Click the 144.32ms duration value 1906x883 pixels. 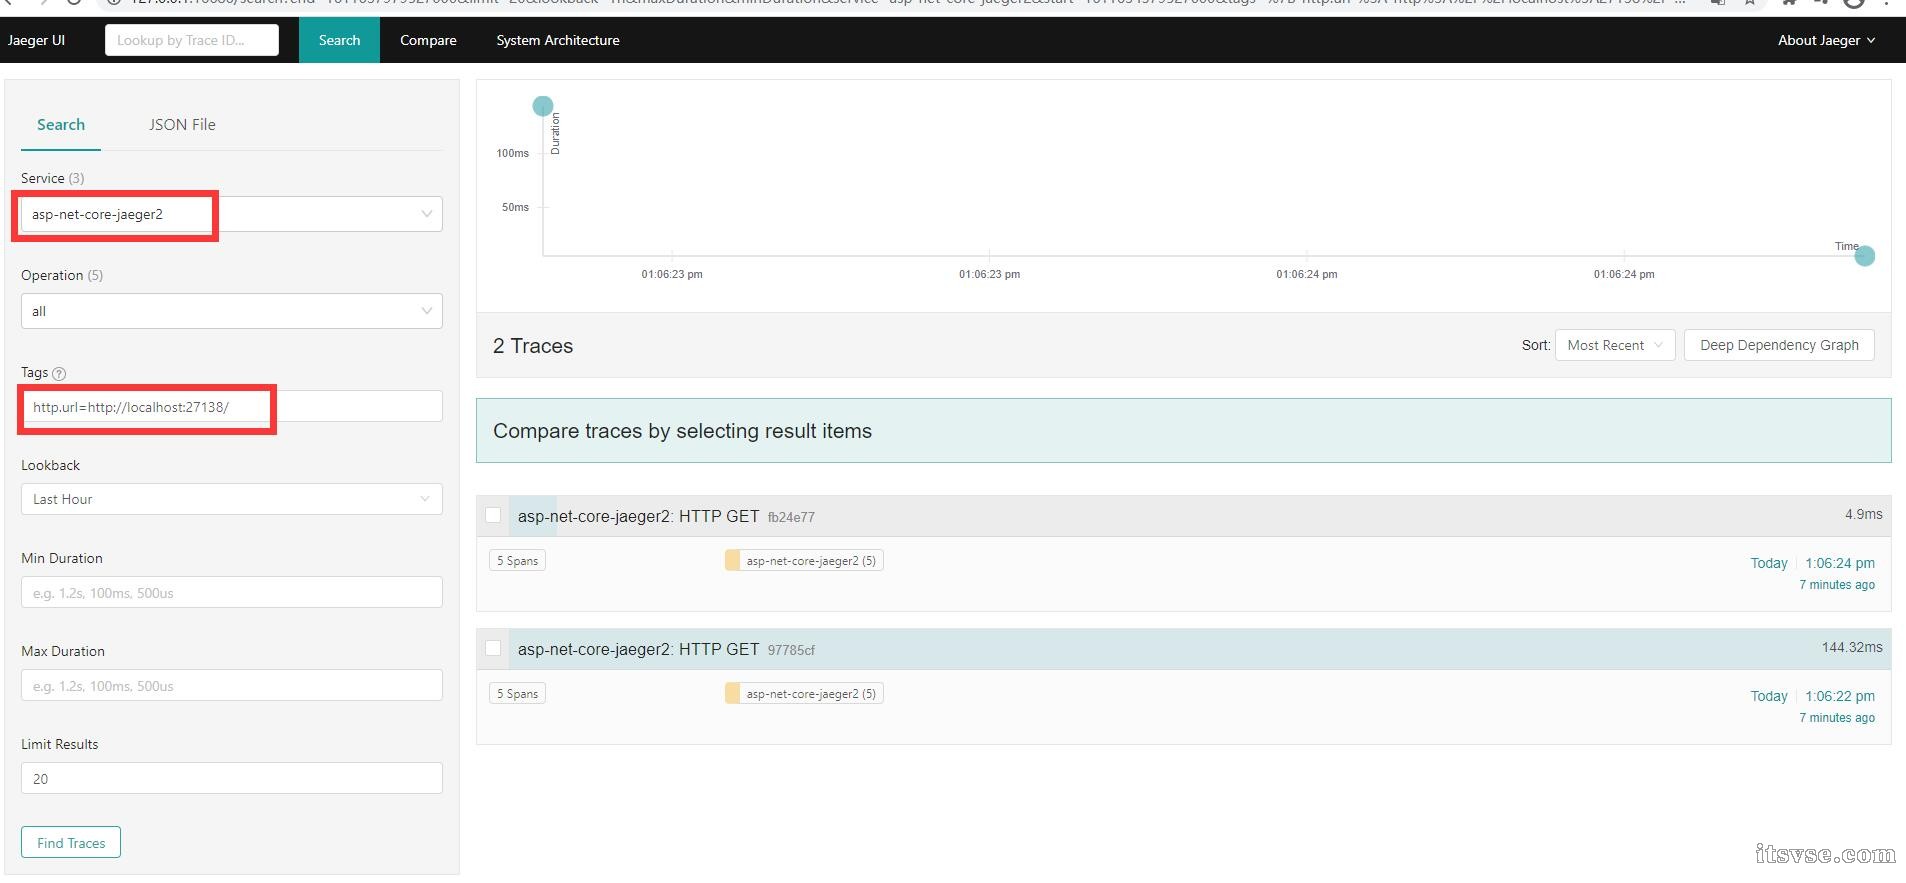point(1852,647)
